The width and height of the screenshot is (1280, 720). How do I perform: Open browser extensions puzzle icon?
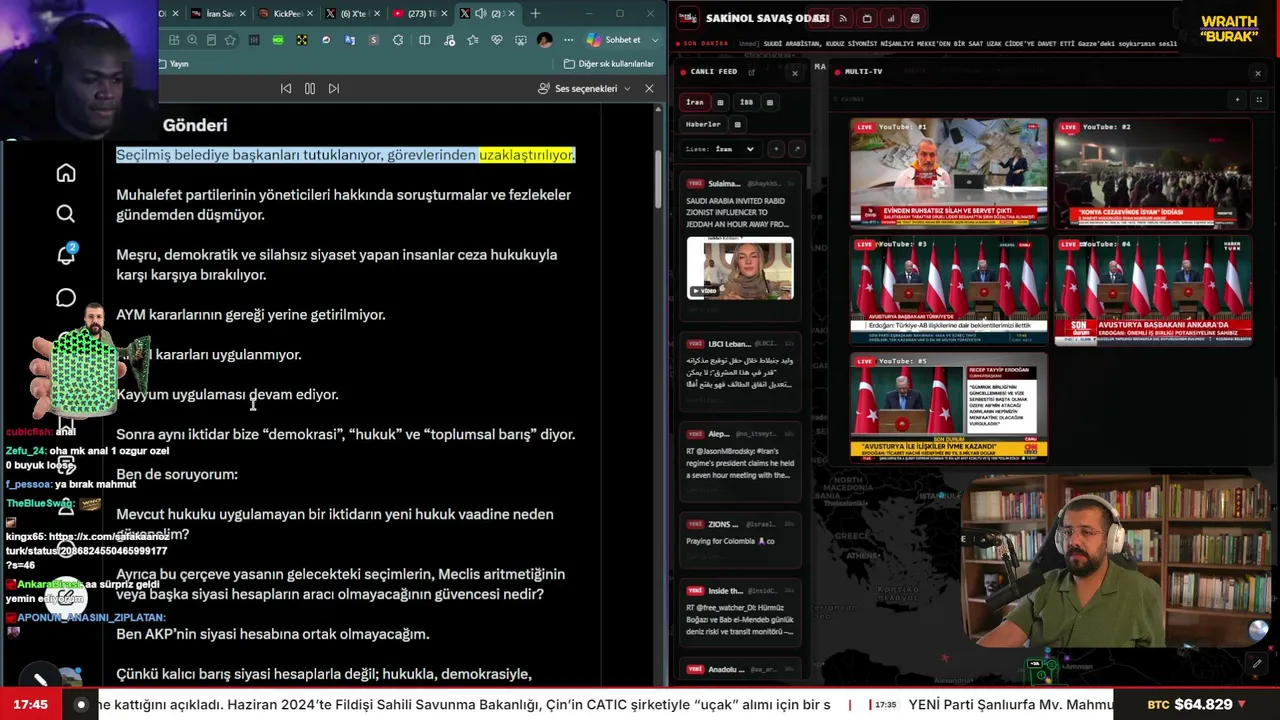398,40
